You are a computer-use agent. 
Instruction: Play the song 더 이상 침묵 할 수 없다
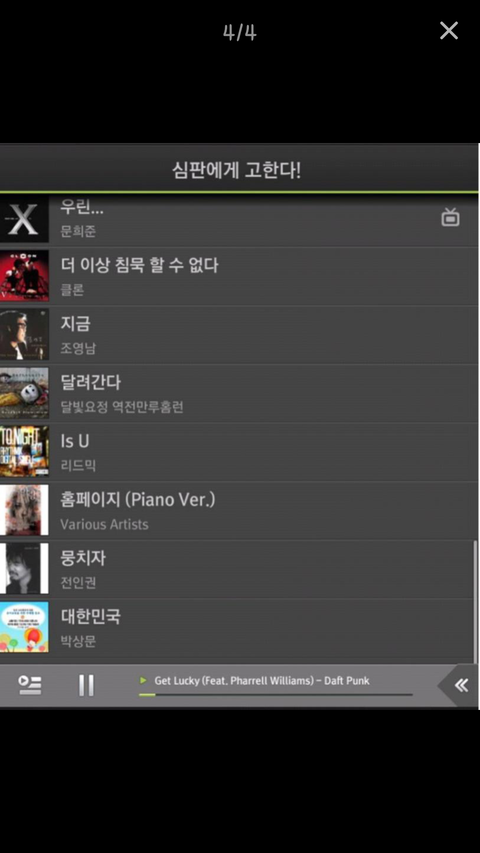pyautogui.click(x=239, y=276)
